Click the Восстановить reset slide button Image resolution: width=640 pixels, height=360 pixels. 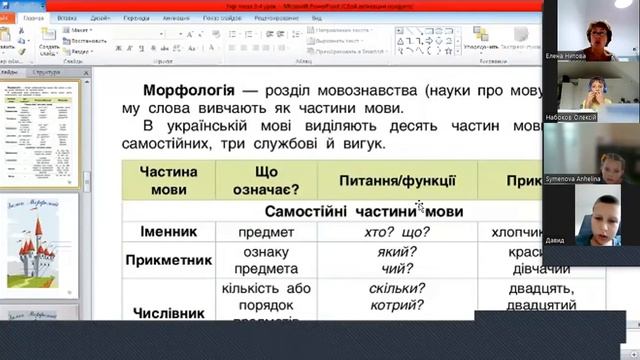pos(84,41)
